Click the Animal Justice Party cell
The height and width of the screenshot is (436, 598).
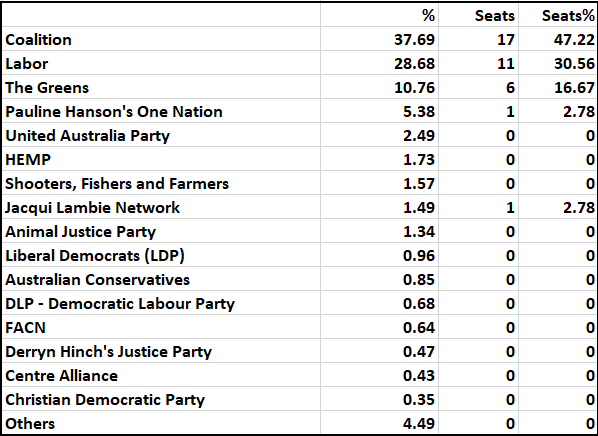coord(161,231)
